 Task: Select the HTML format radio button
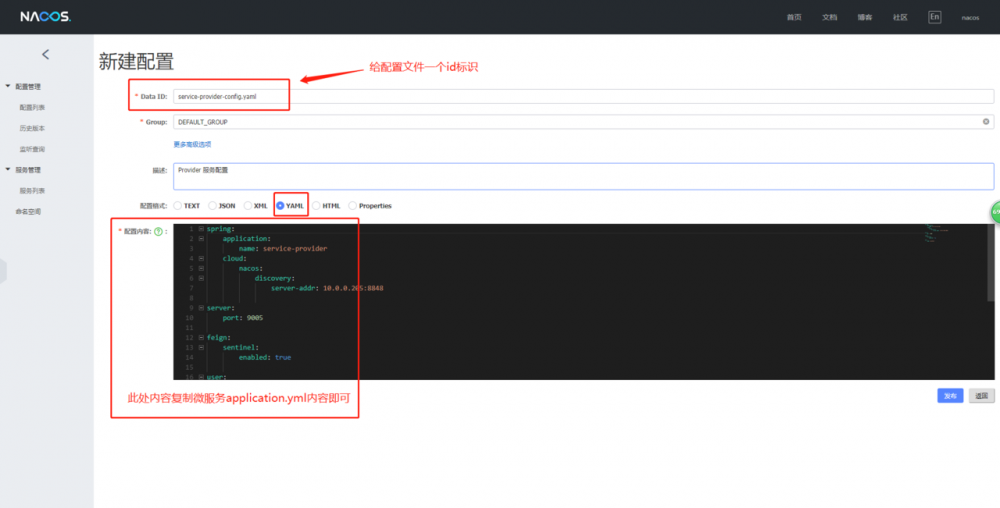[316, 206]
